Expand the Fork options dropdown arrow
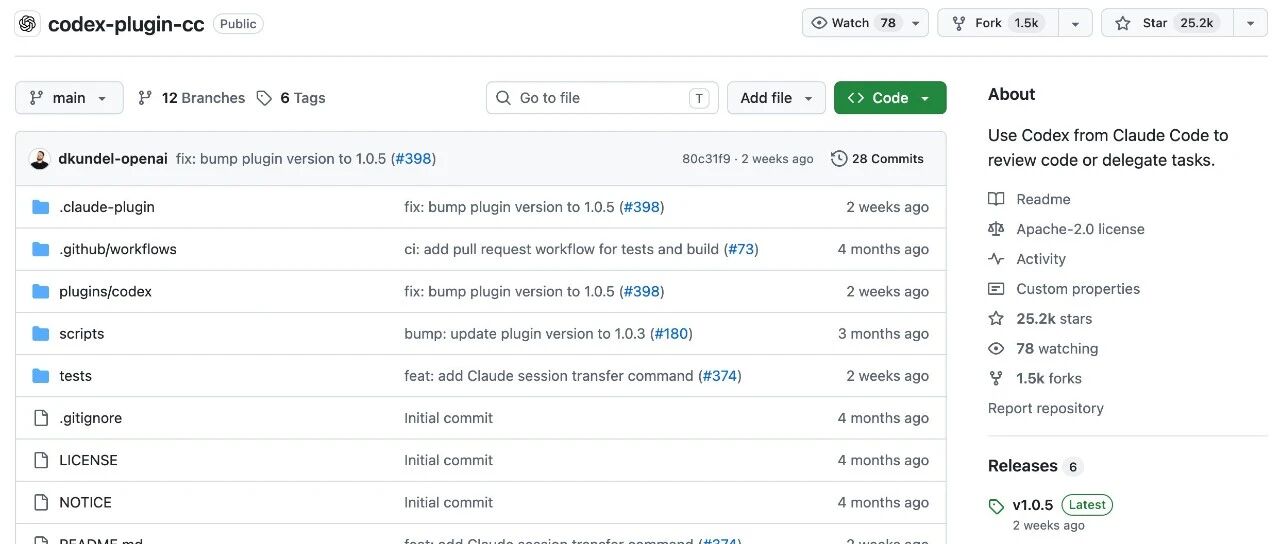Screen dimensions: 1280x544 pyautogui.click(x=1075, y=23)
